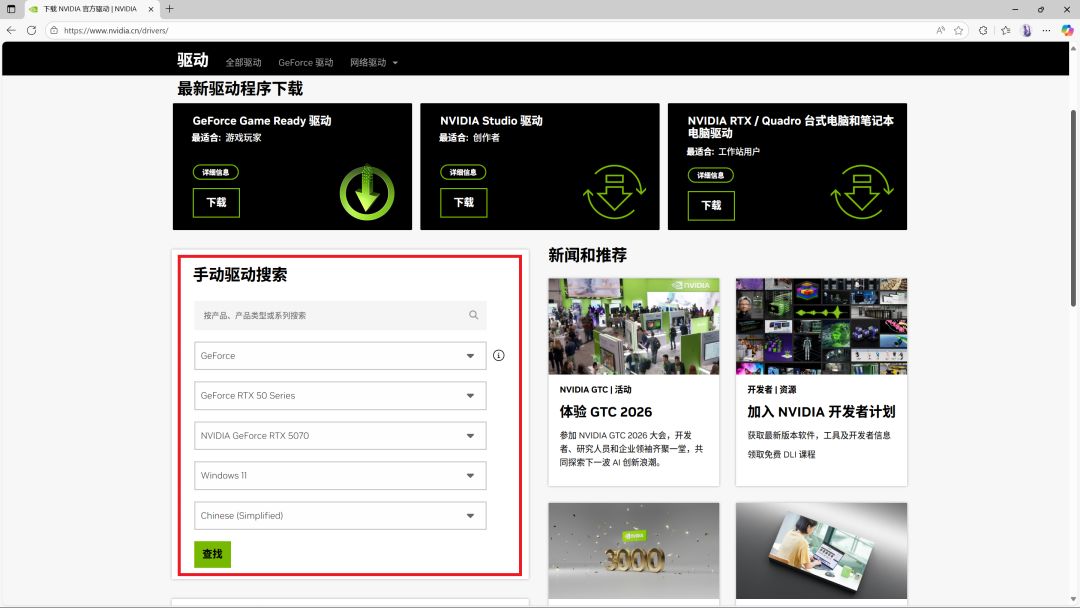Image resolution: width=1080 pixels, height=608 pixels.
Task: Go to the GeForce 驱动 nav item
Action: click(x=306, y=63)
